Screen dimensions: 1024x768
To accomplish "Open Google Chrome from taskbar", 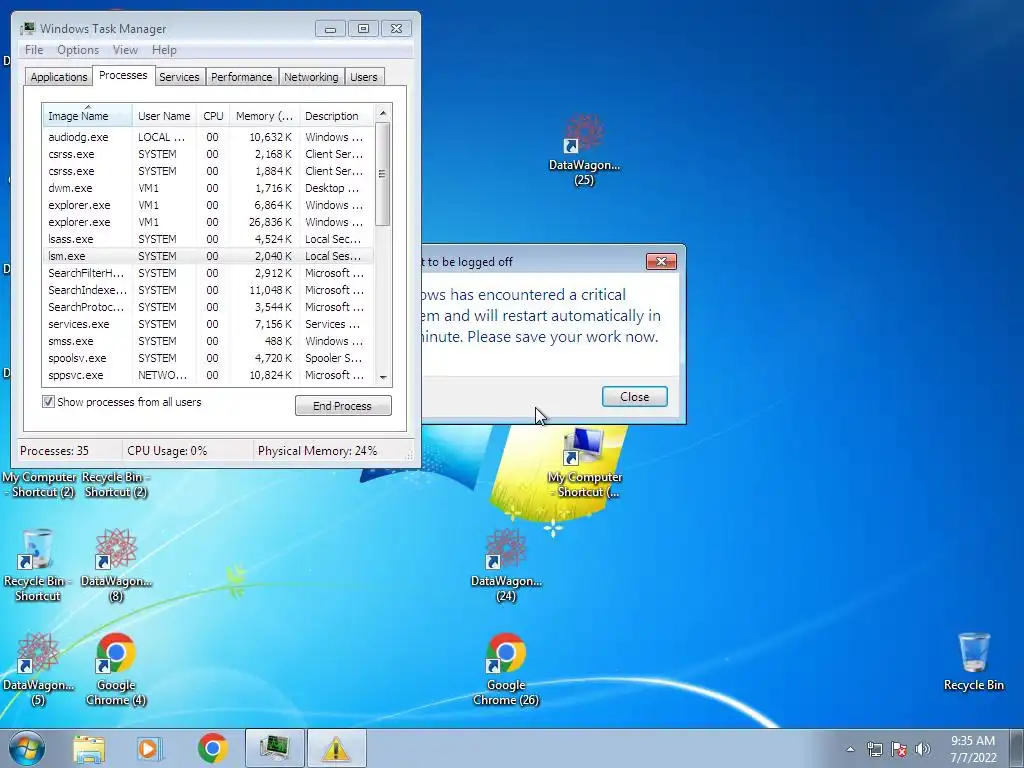I will [x=212, y=748].
